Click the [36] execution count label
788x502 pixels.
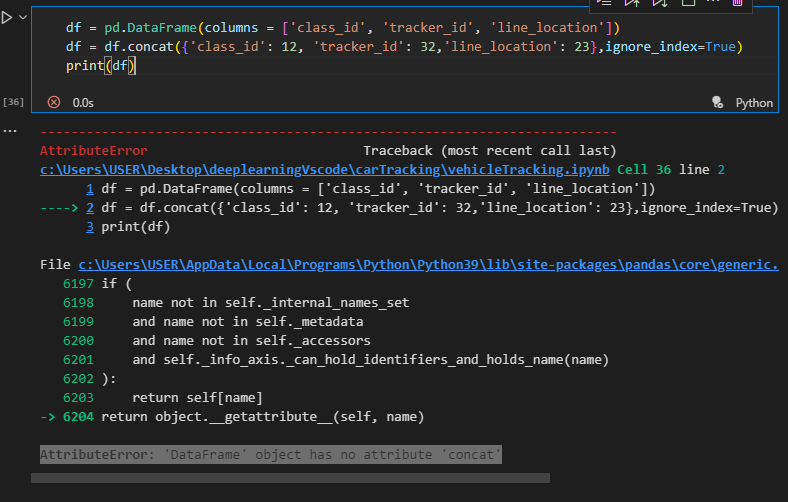13,102
